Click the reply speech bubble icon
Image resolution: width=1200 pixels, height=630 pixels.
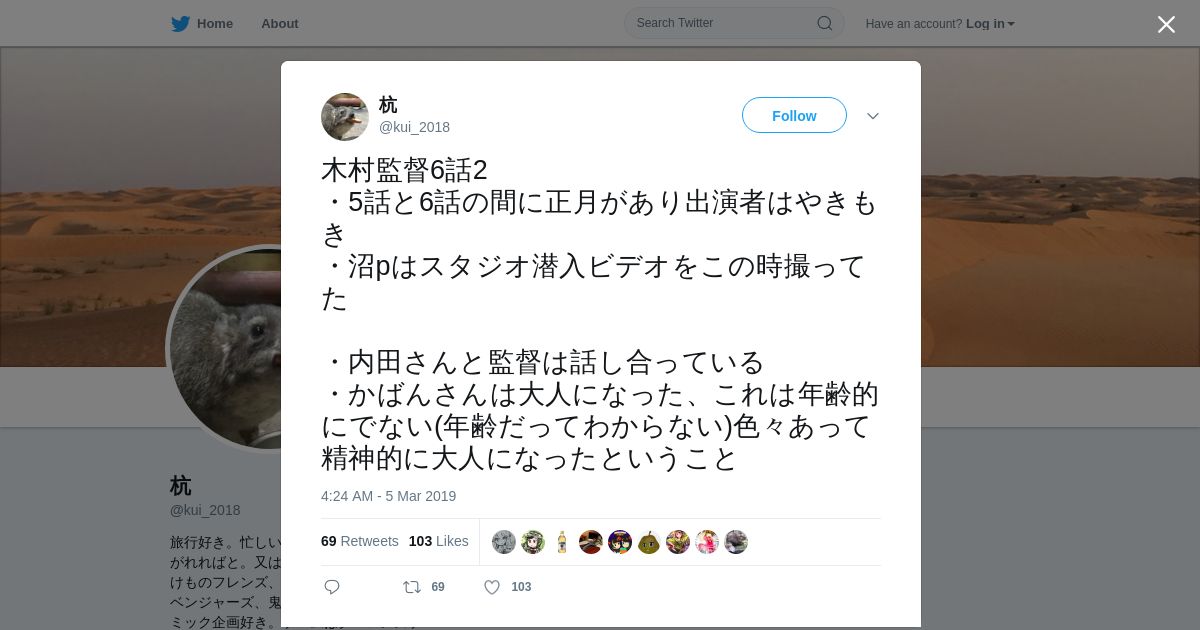[x=332, y=587]
